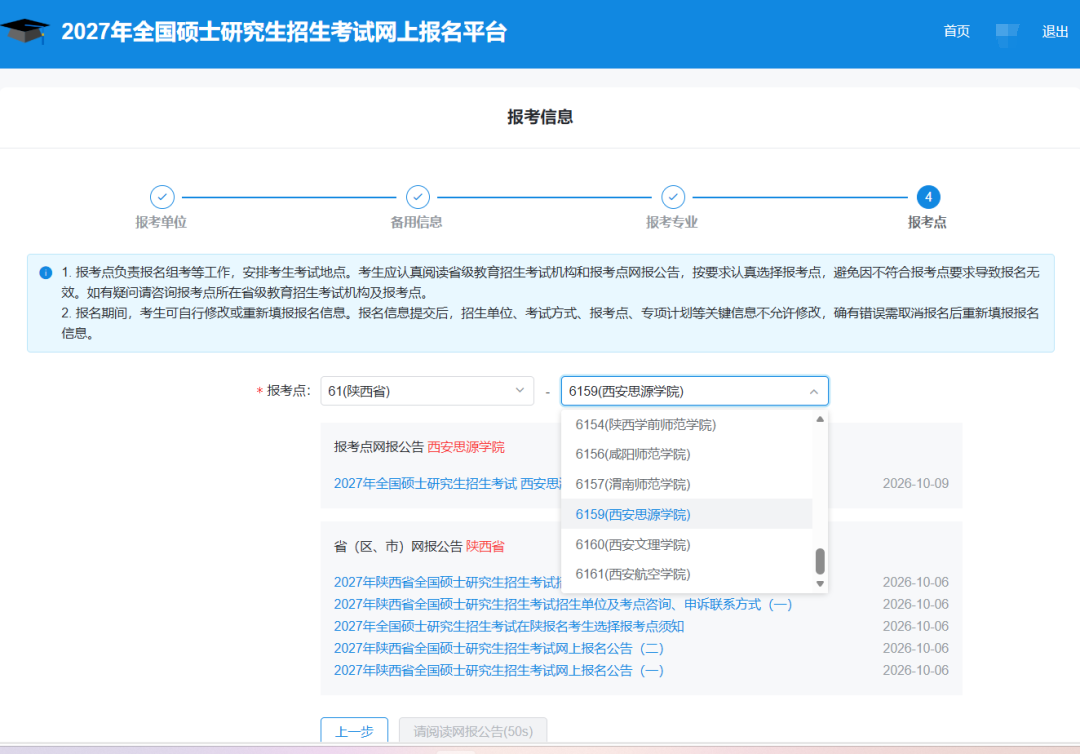Select 6154(陕西学前师范学院) from list
This screenshot has width=1080, height=754.
coord(687,425)
